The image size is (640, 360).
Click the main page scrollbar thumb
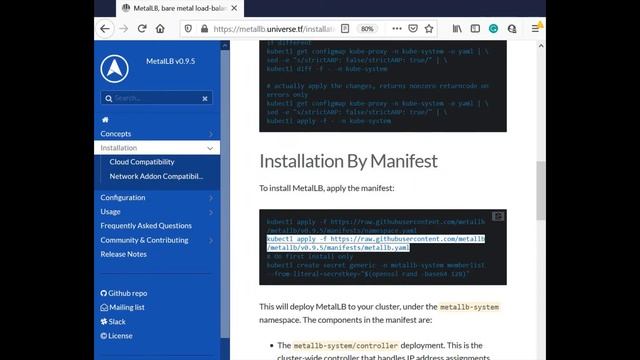coord(541,190)
